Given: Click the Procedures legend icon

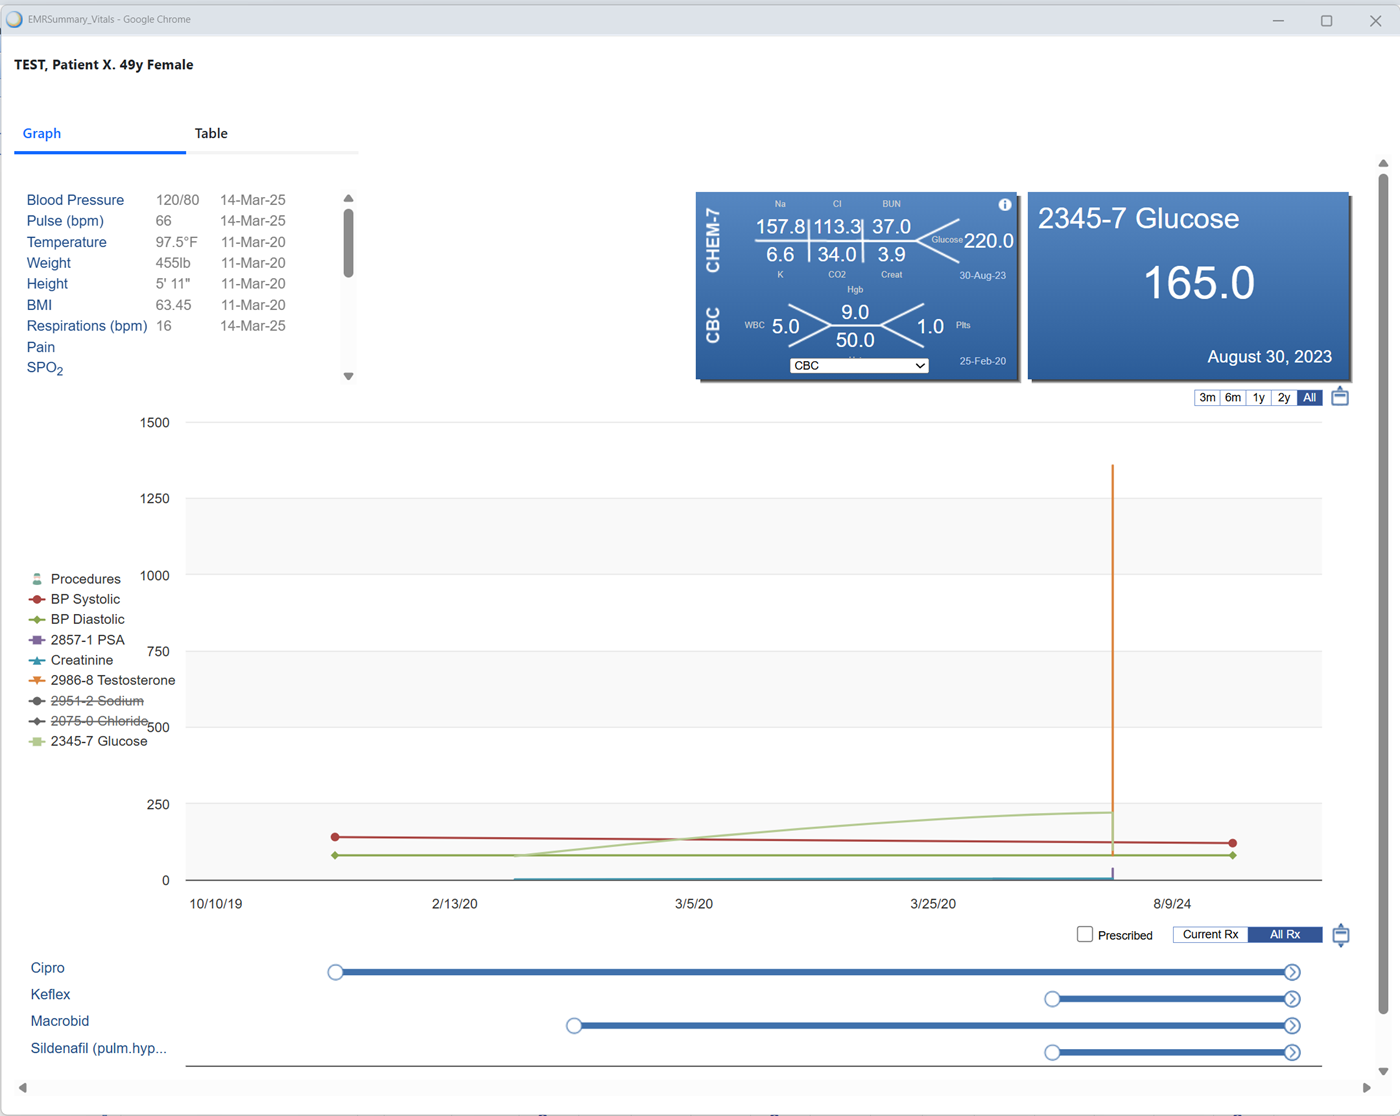Looking at the screenshot, I should coord(37,579).
